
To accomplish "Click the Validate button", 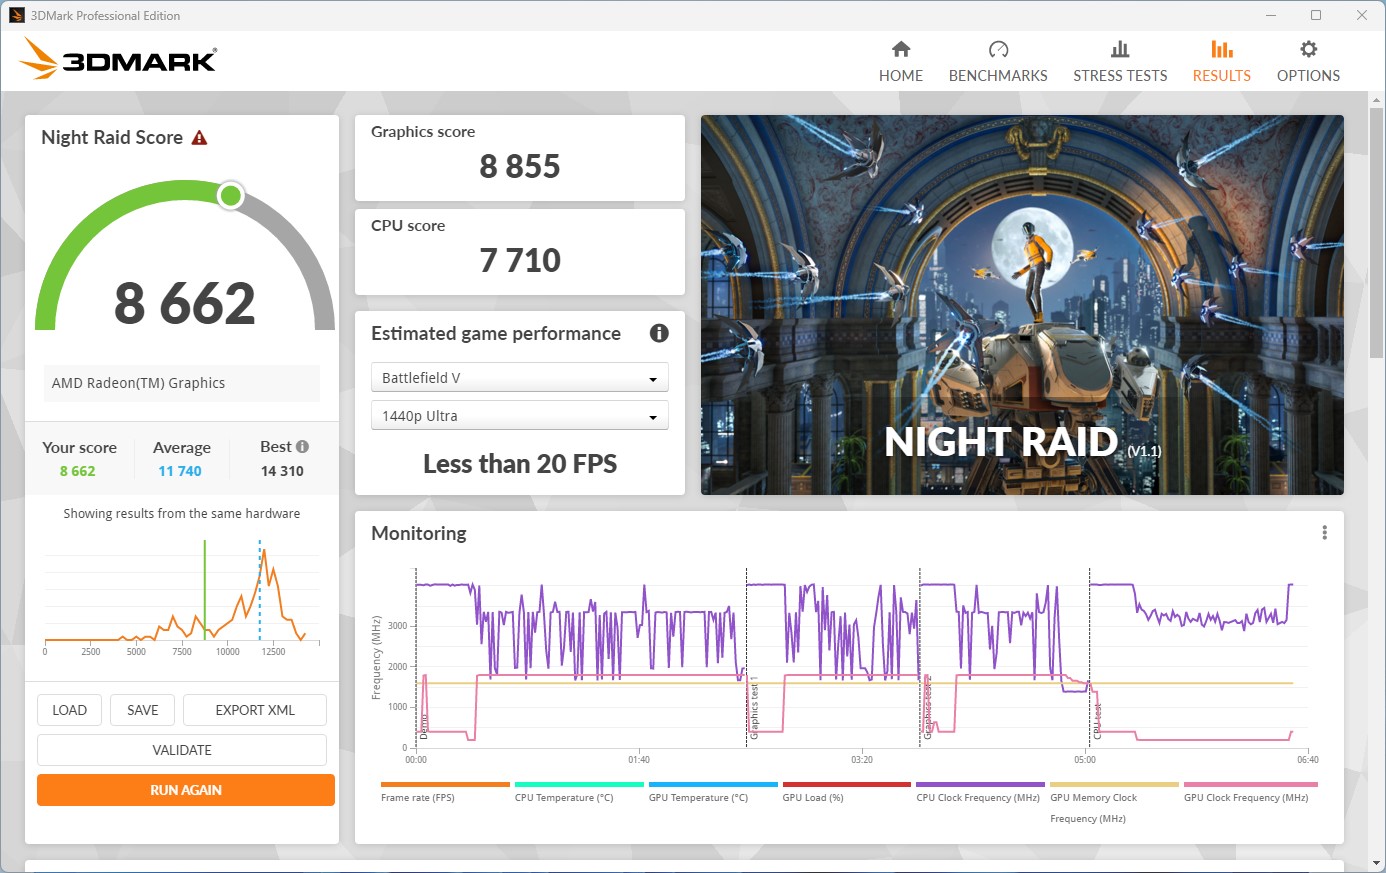I will point(182,750).
